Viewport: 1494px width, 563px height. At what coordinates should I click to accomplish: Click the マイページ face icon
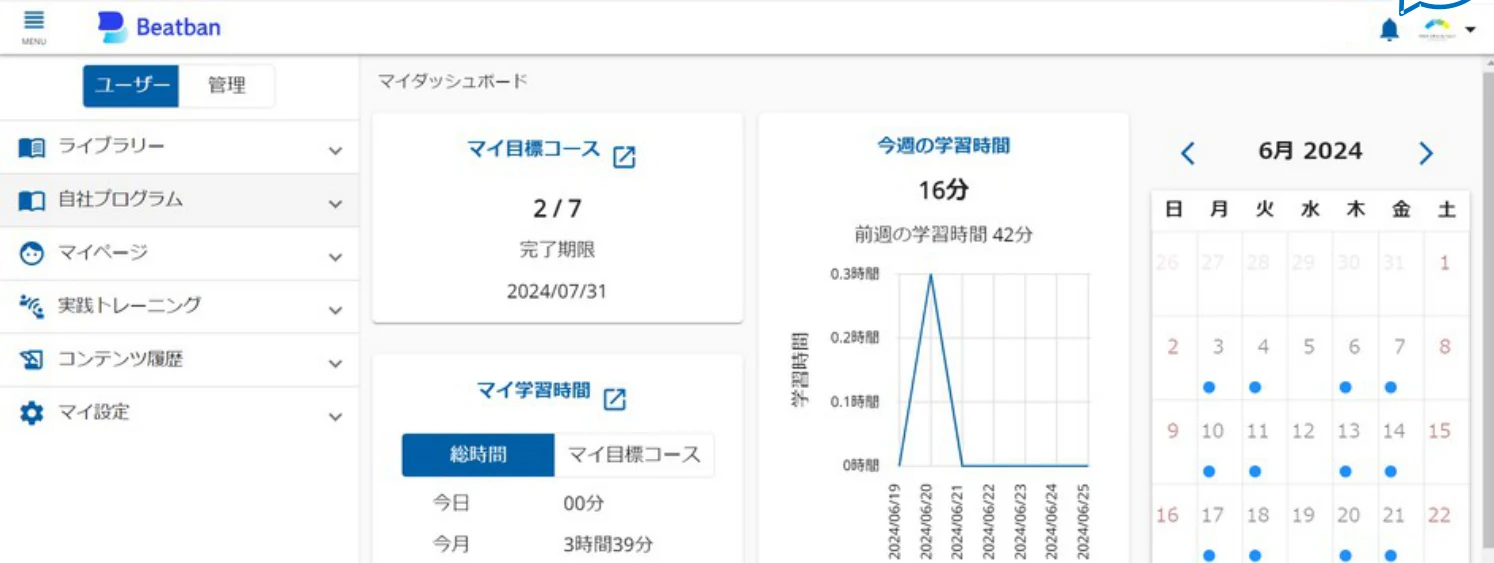coord(32,254)
